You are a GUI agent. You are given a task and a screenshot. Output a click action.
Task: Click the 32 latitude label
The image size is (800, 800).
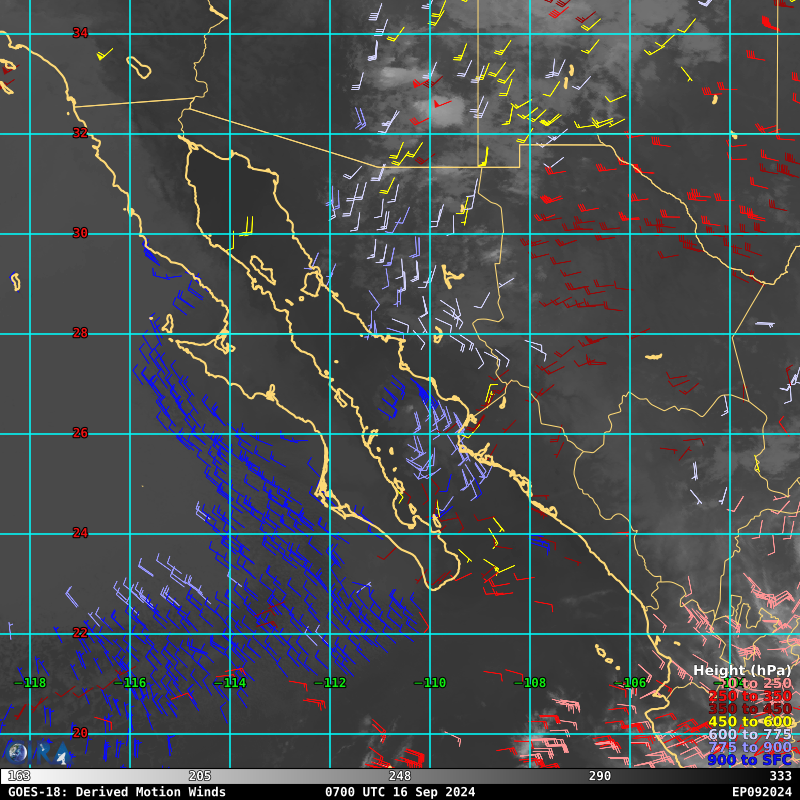(x=80, y=133)
